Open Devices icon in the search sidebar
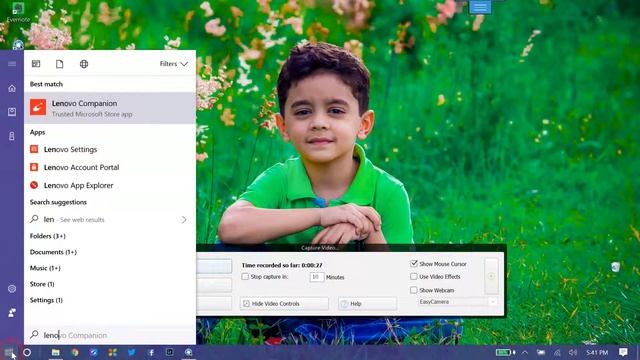 tap(12, 136)
